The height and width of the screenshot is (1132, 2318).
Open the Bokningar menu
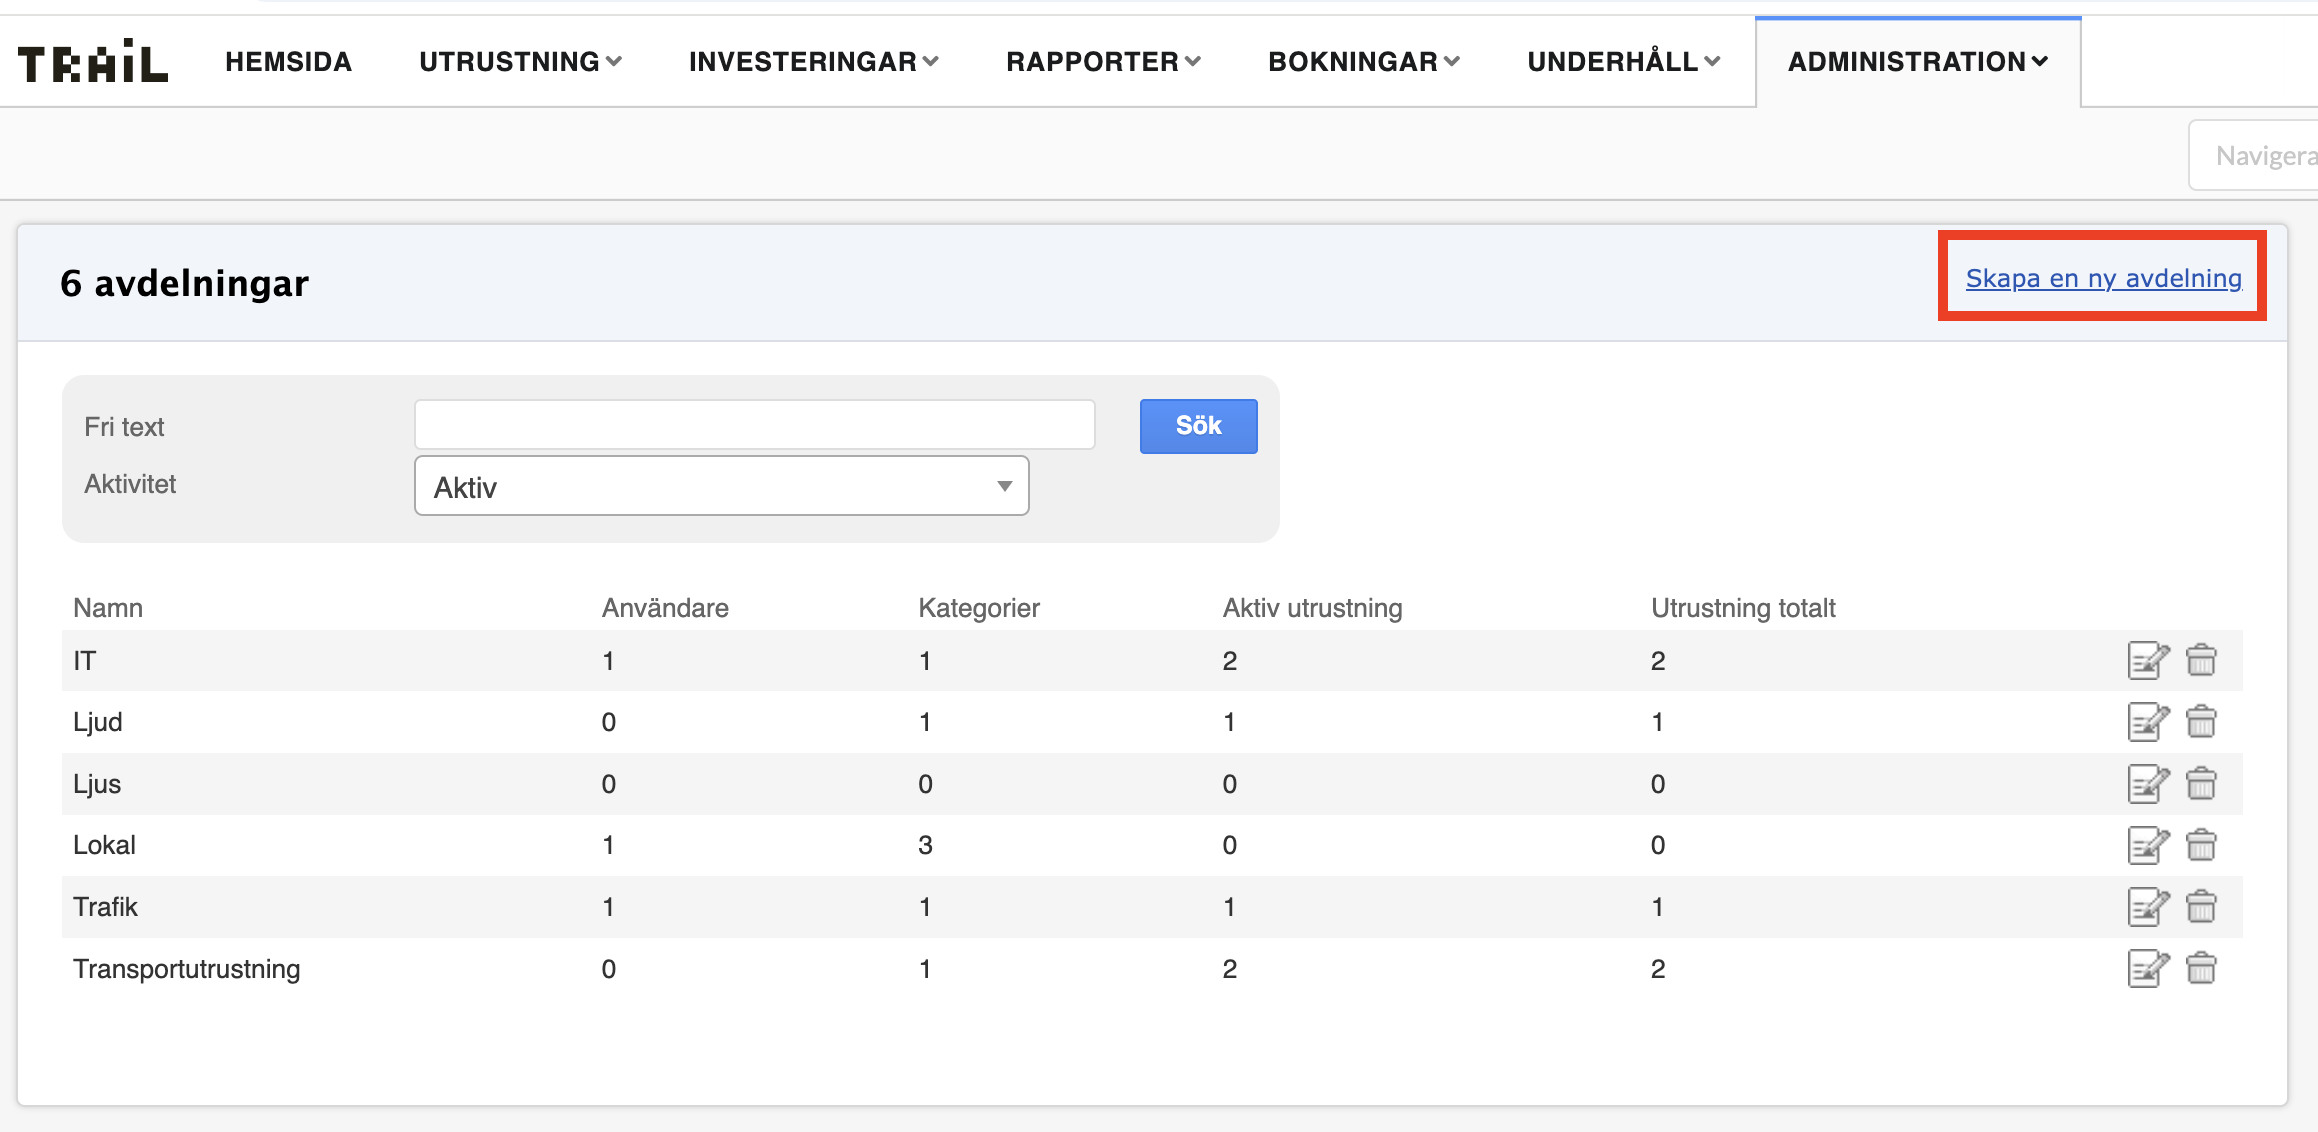click(x=1363, y=62)
